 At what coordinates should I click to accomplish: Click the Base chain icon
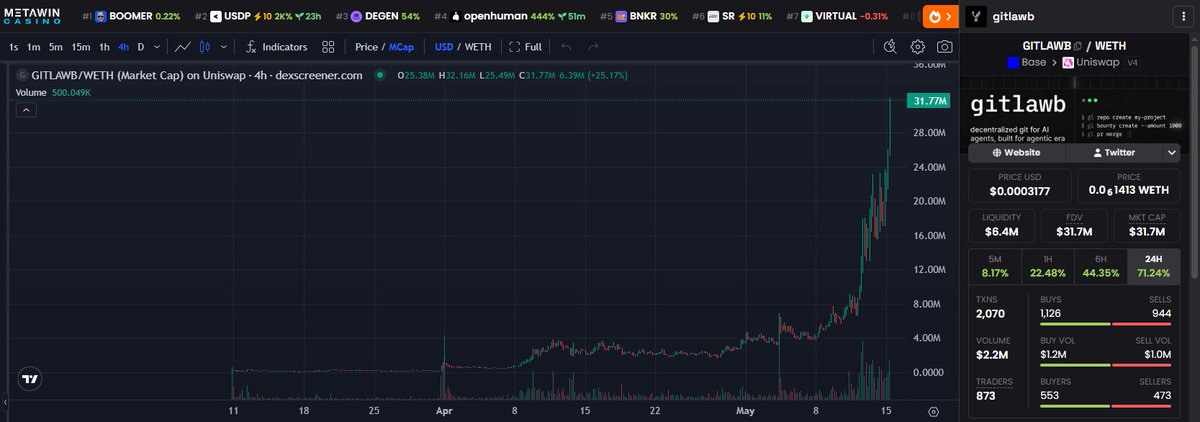coord(1013,62)
